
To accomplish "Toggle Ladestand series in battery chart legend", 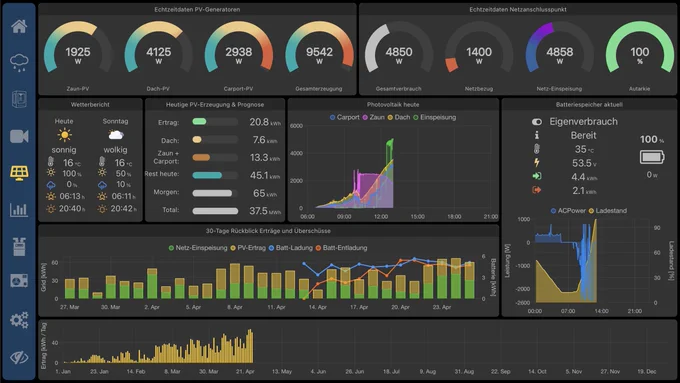I will pos(608,210).
